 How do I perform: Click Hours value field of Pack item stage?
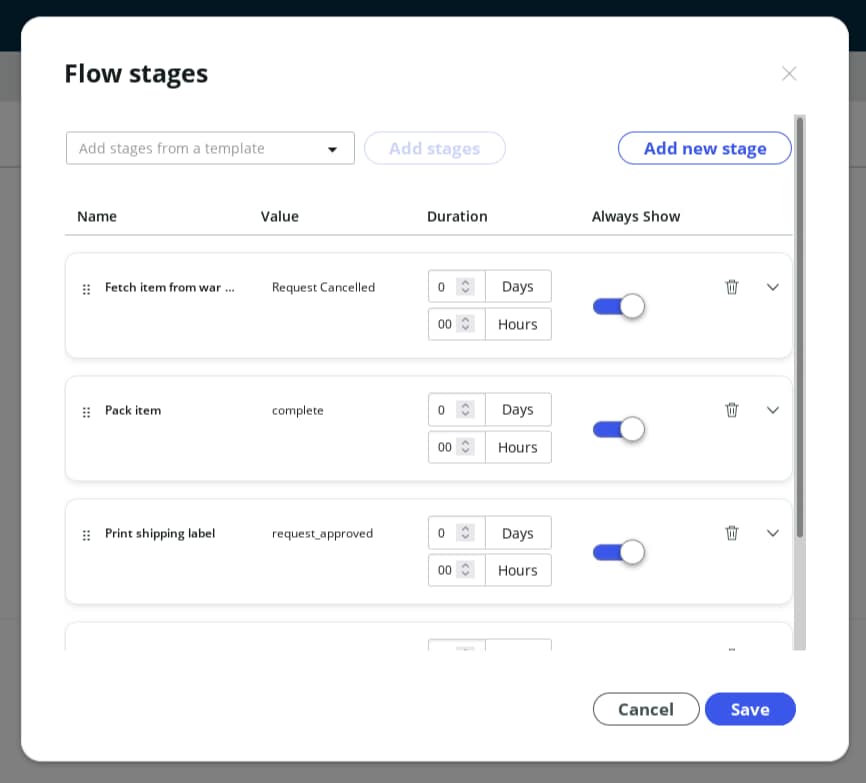point(456,447)
